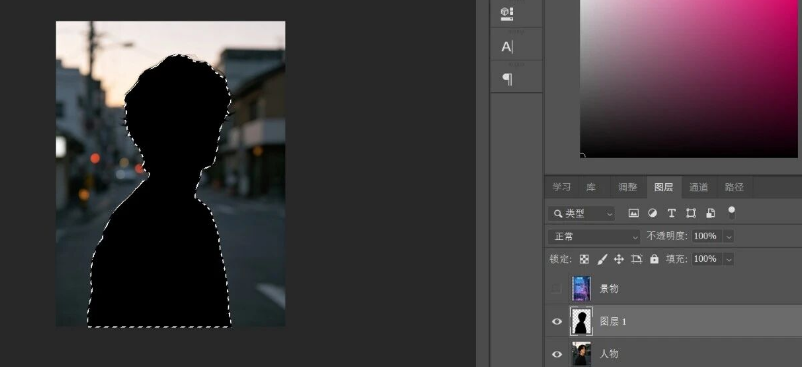This screenshot has width=802, height=367.
Task: Switch to the 库 tab
Action: [591, 187]
